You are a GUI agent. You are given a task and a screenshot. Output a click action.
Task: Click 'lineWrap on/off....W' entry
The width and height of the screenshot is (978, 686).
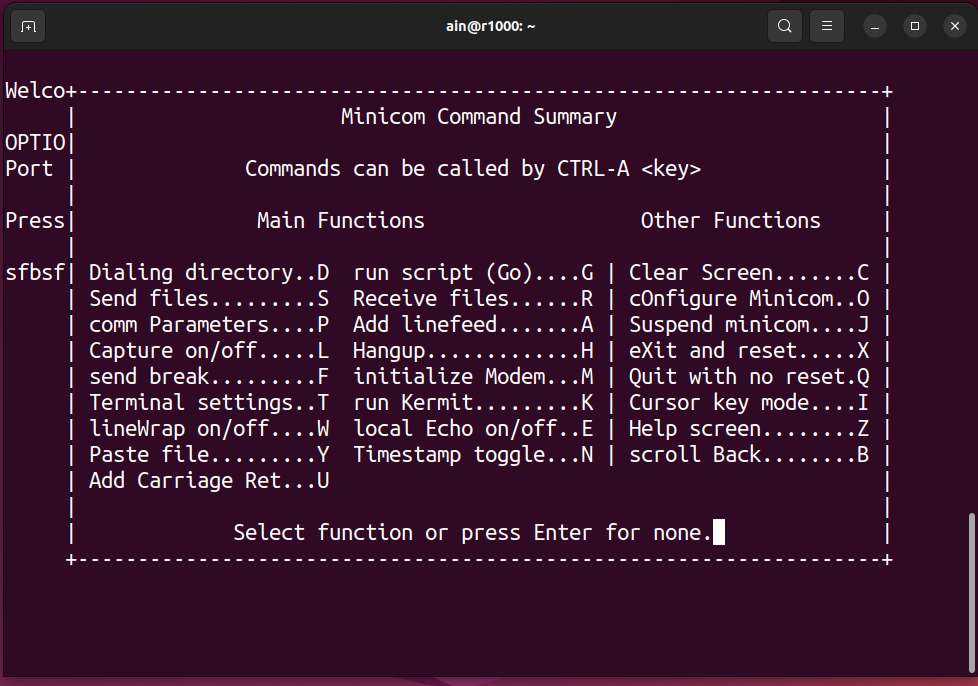click(x=209, y=429)
